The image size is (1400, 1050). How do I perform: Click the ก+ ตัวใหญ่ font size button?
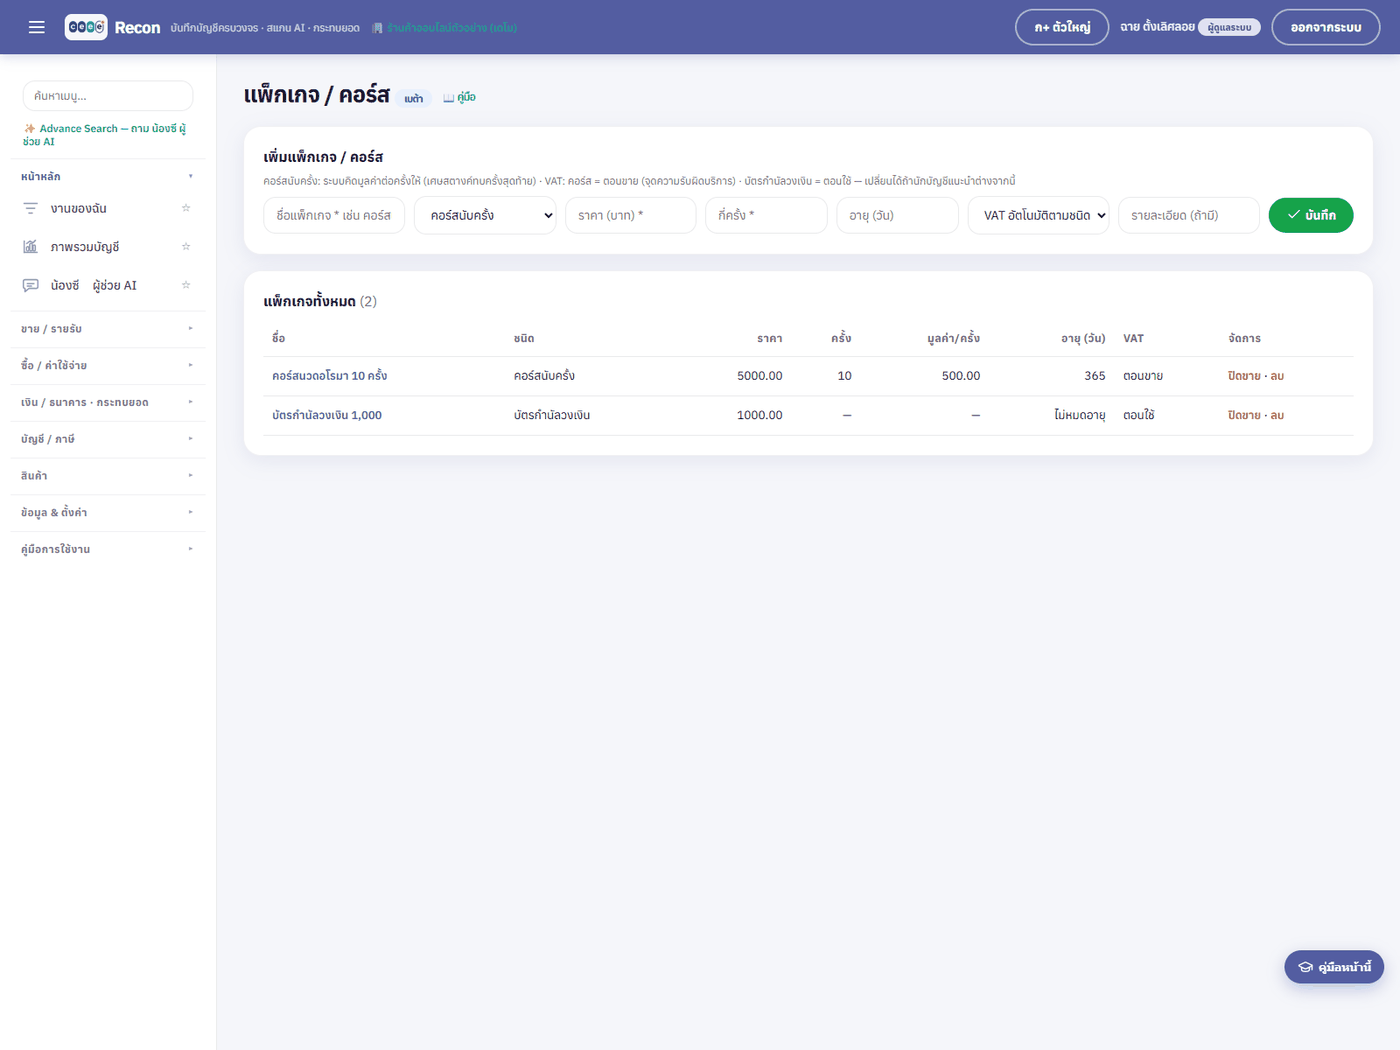tap(1062, 27)
